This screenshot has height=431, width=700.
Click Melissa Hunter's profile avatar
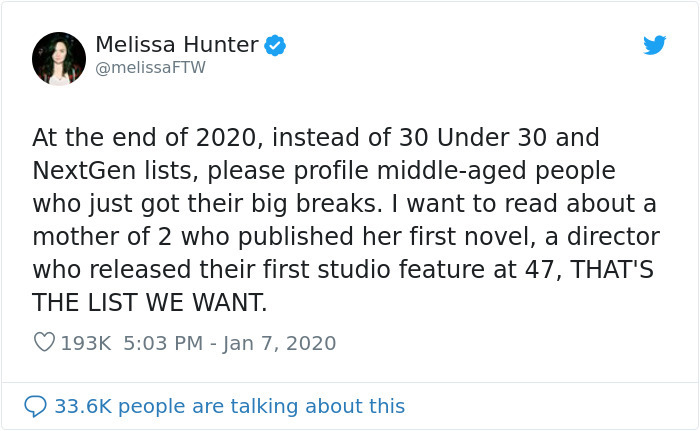[59, 58]
